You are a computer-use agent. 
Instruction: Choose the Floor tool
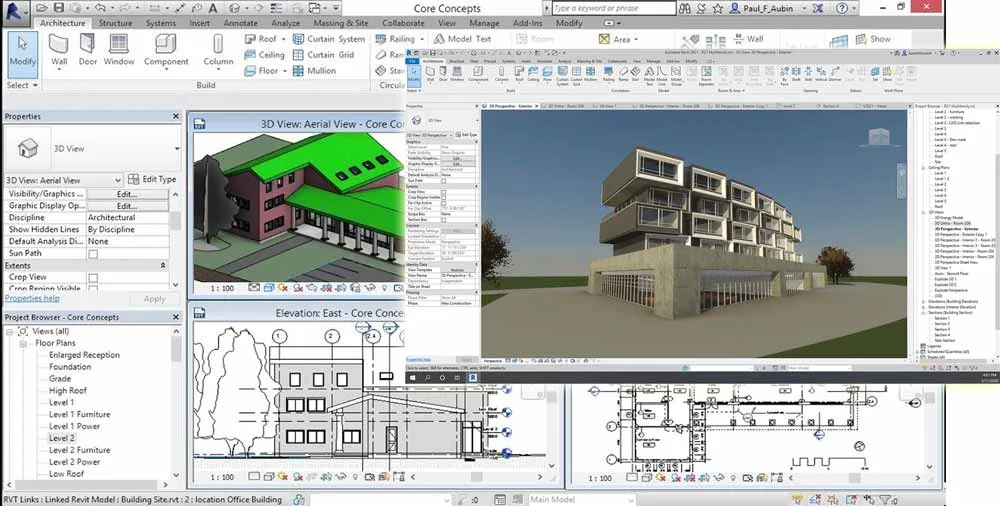tap(261, 71)
